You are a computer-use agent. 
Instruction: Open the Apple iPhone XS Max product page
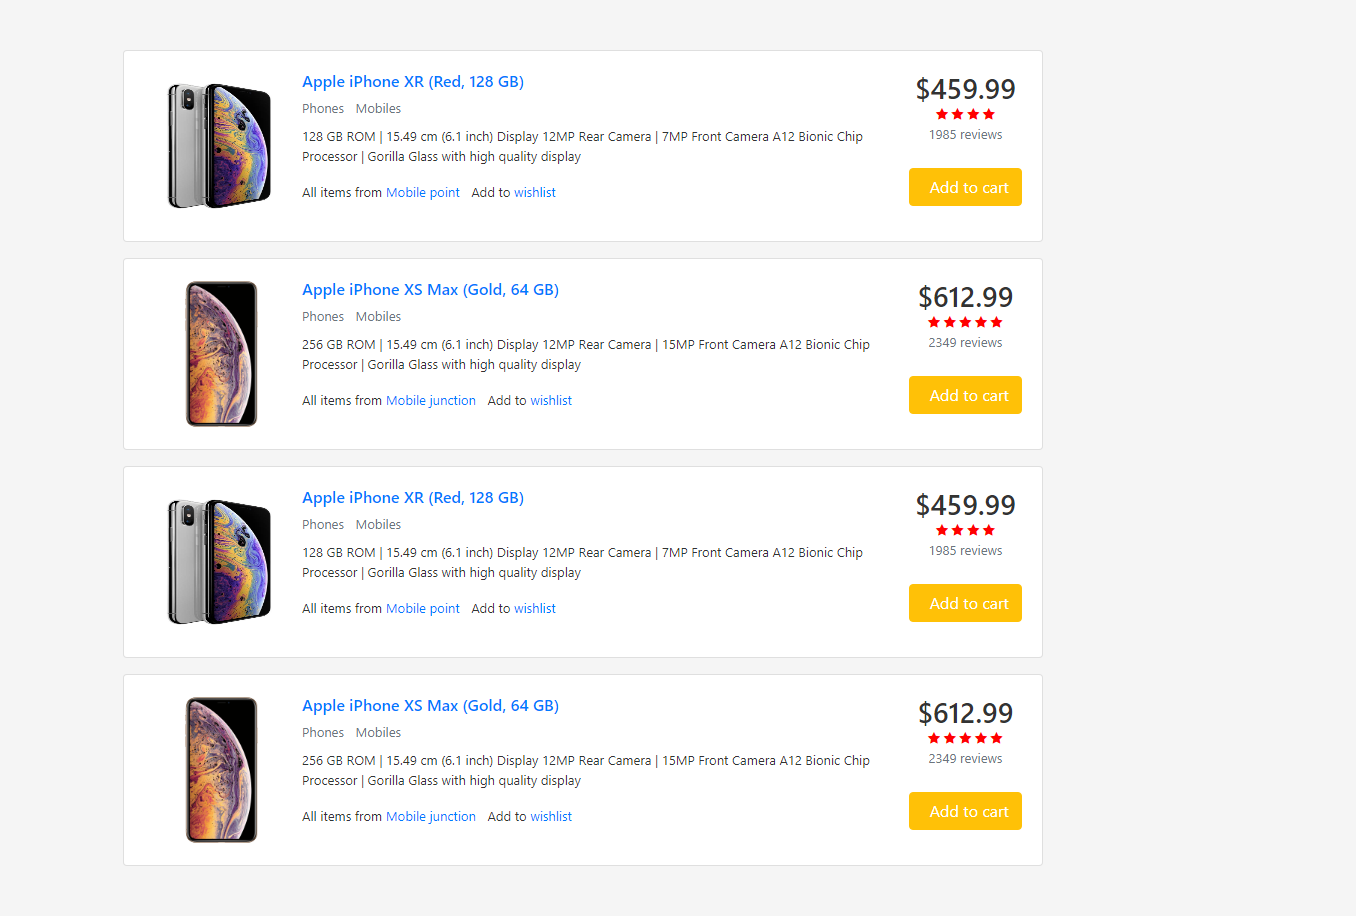[430, 289]
